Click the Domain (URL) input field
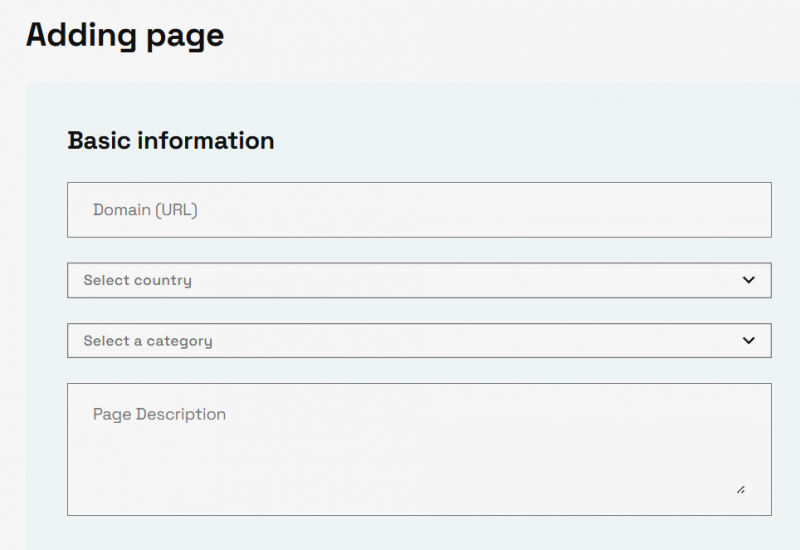Viewport: 800px width, 550px height. point(419,210)
